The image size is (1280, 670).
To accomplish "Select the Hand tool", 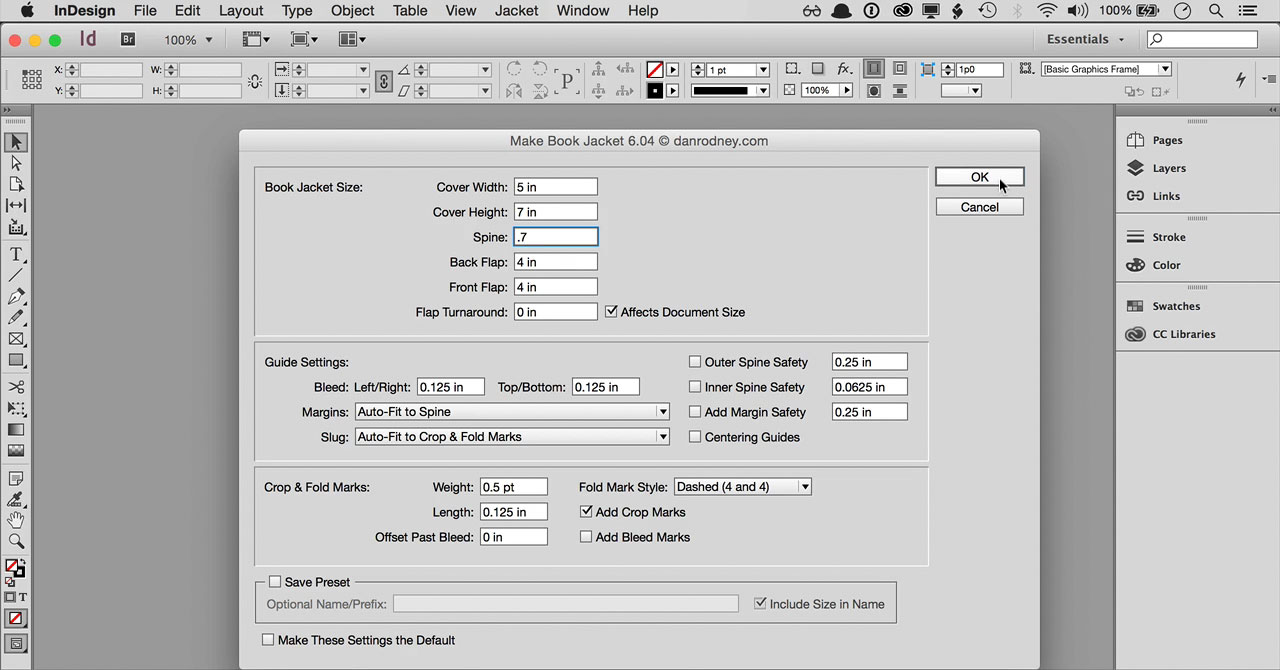I will (16, 520).
